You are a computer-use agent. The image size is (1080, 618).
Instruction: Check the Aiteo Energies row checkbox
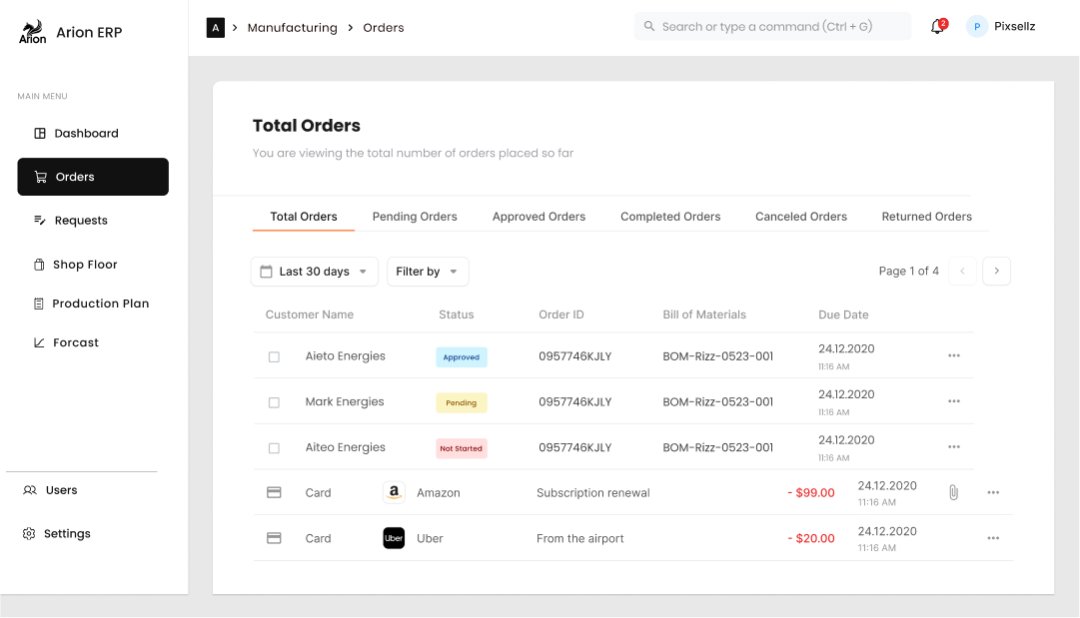[x=274, y=448]
